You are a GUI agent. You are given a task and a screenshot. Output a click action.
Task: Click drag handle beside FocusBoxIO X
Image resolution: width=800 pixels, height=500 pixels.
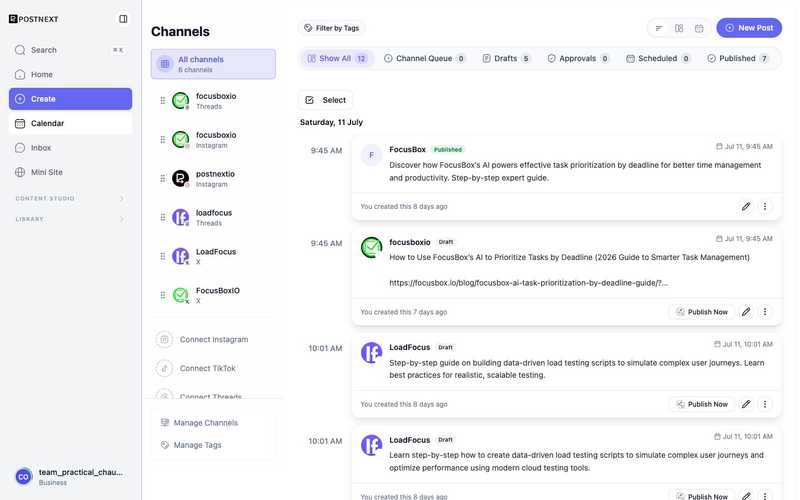pos(163,295)
